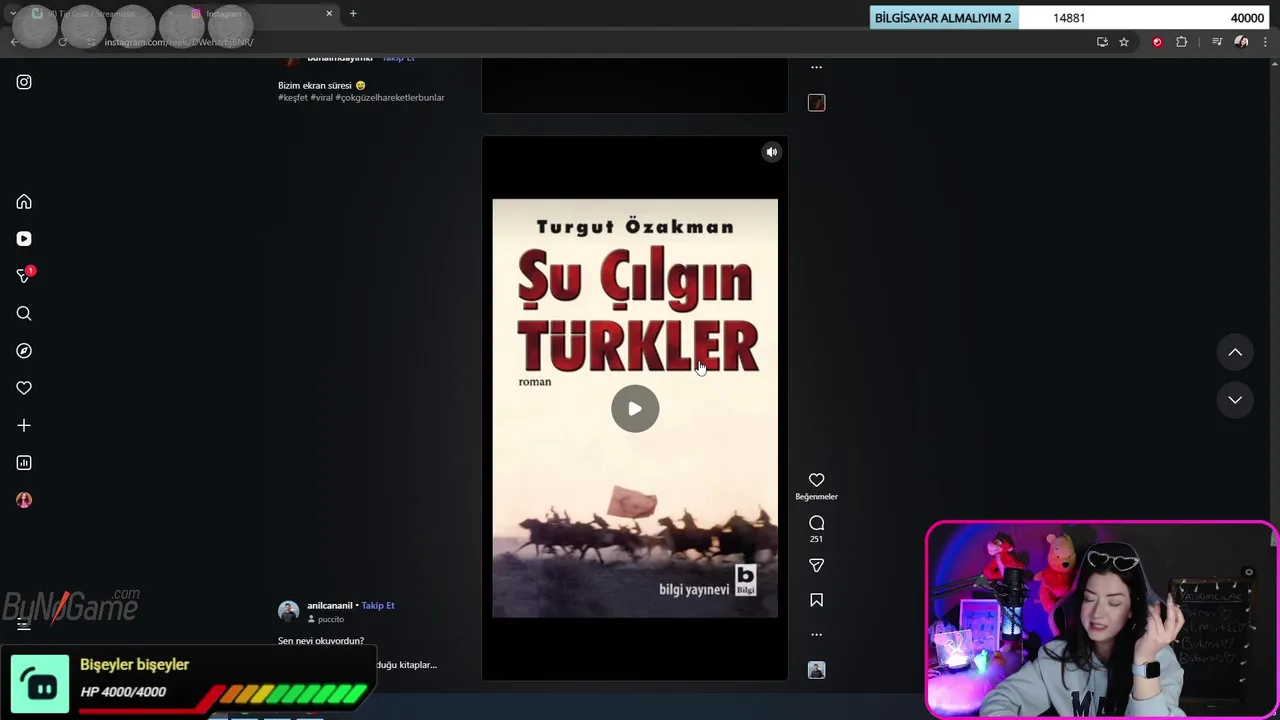Click 'Bişeyler bişeyler' overlay title
The image size is (1280, 720).
134,665
